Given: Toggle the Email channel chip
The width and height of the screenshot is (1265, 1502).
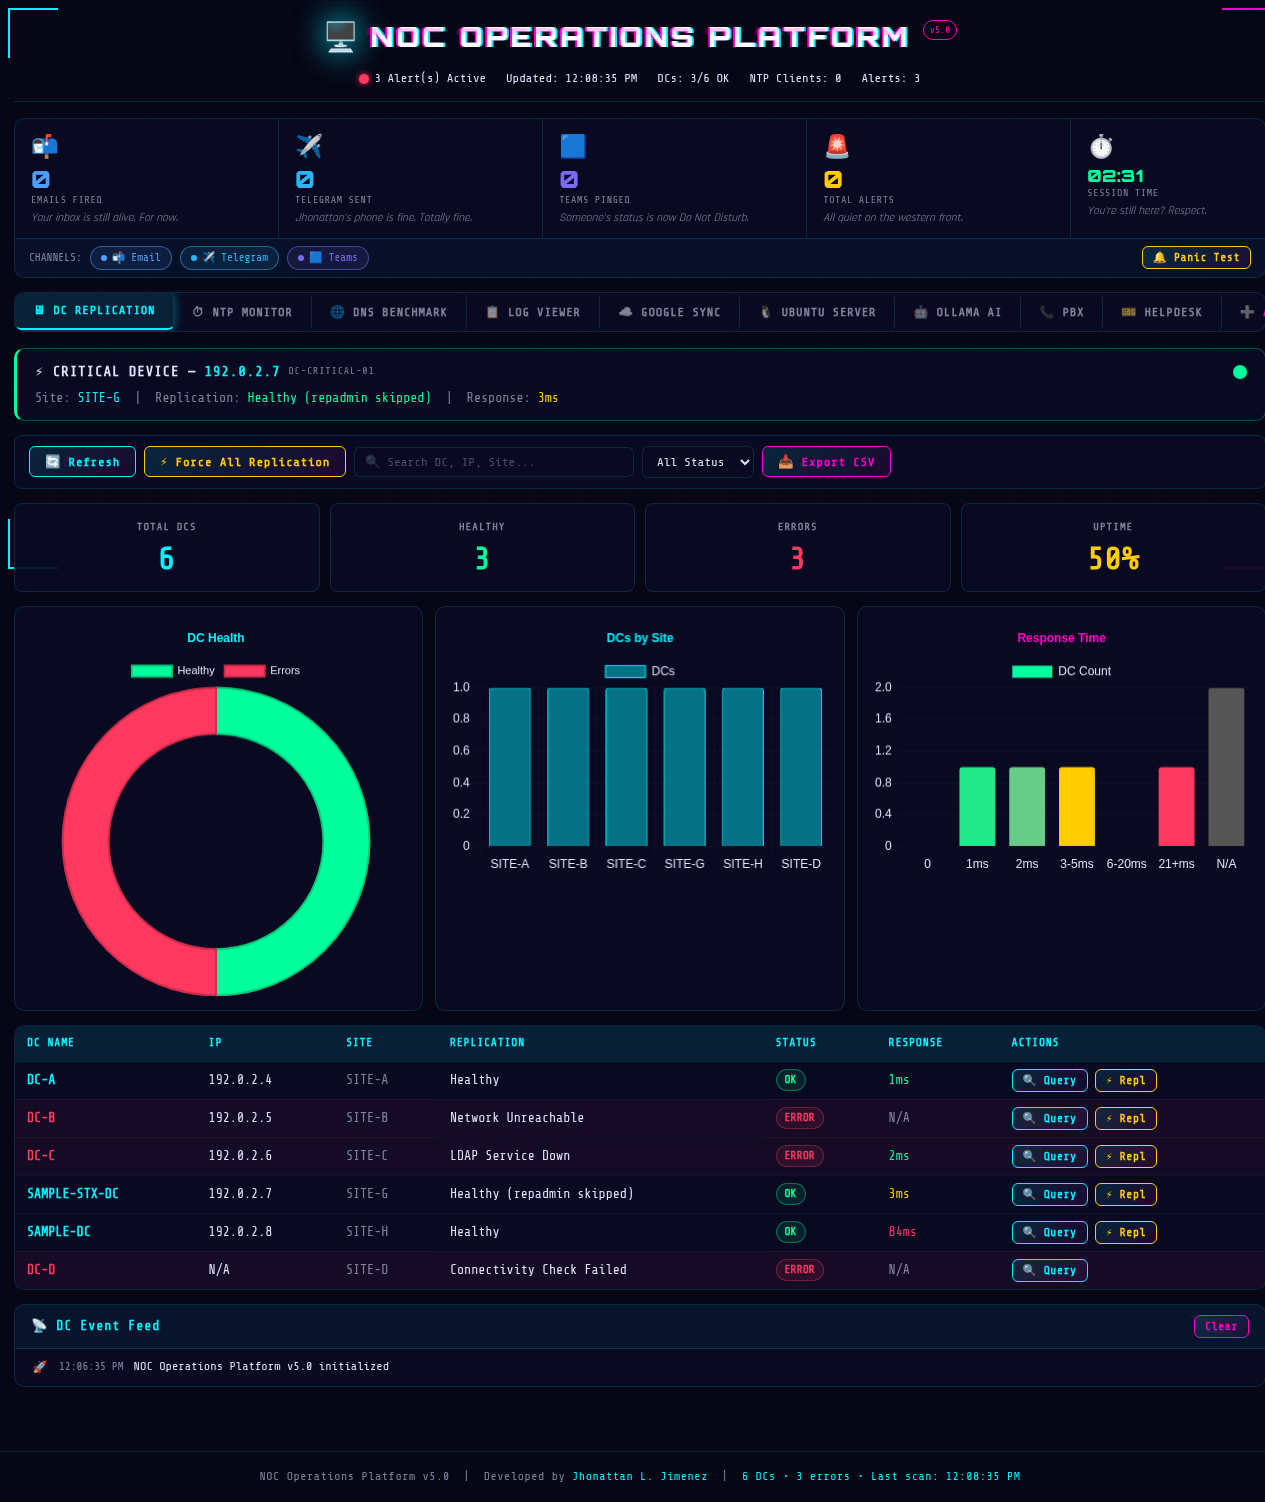Looking at the screenshot, I should pyautogui.click(x=131, y=258).
